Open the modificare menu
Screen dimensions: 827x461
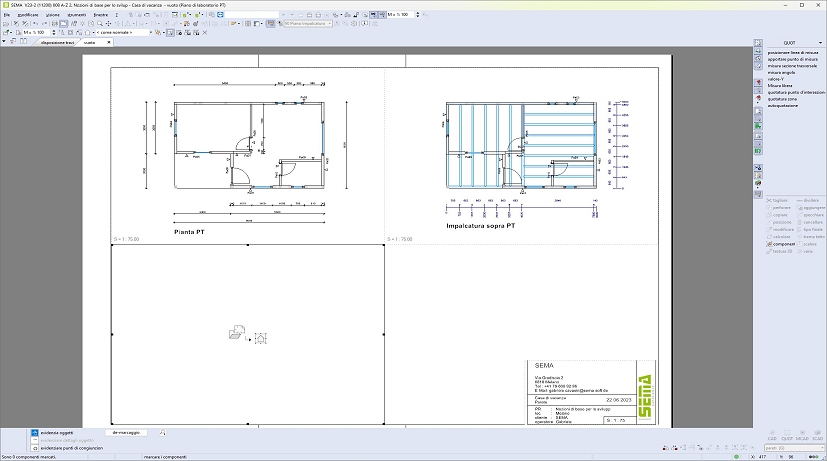click(27, 15)
